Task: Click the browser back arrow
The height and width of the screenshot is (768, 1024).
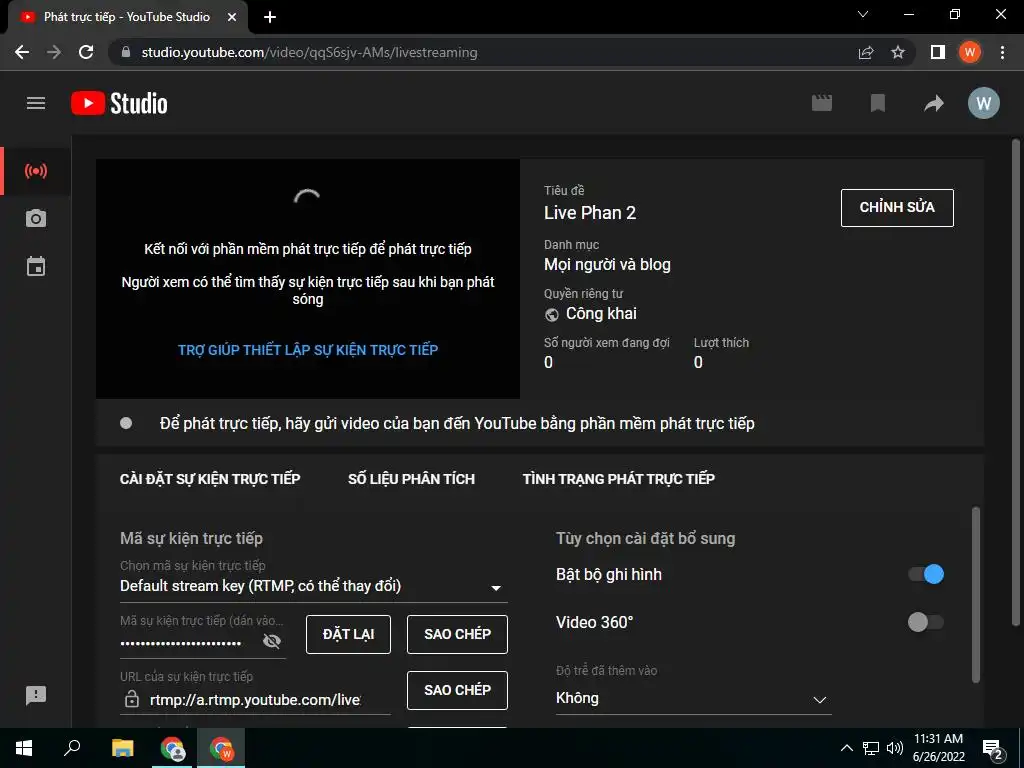Action: click(22, 52)
